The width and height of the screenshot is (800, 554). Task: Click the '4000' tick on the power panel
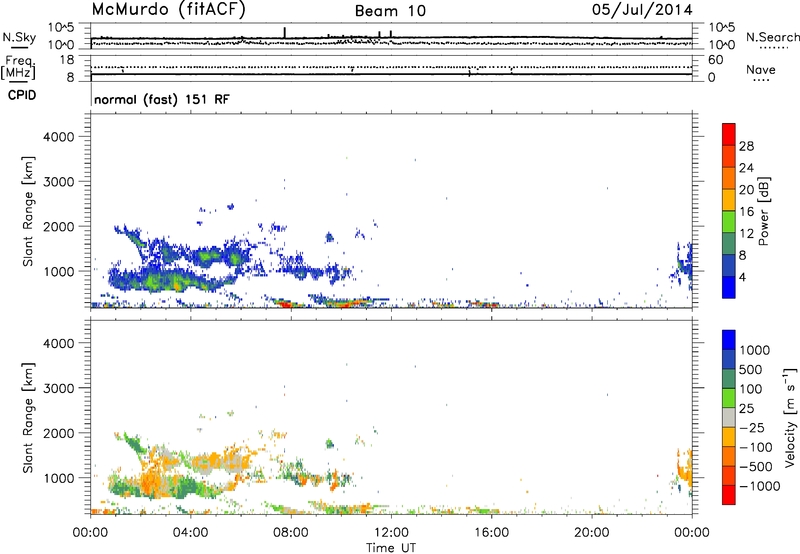pyautogui.click(x=58, y=137)
